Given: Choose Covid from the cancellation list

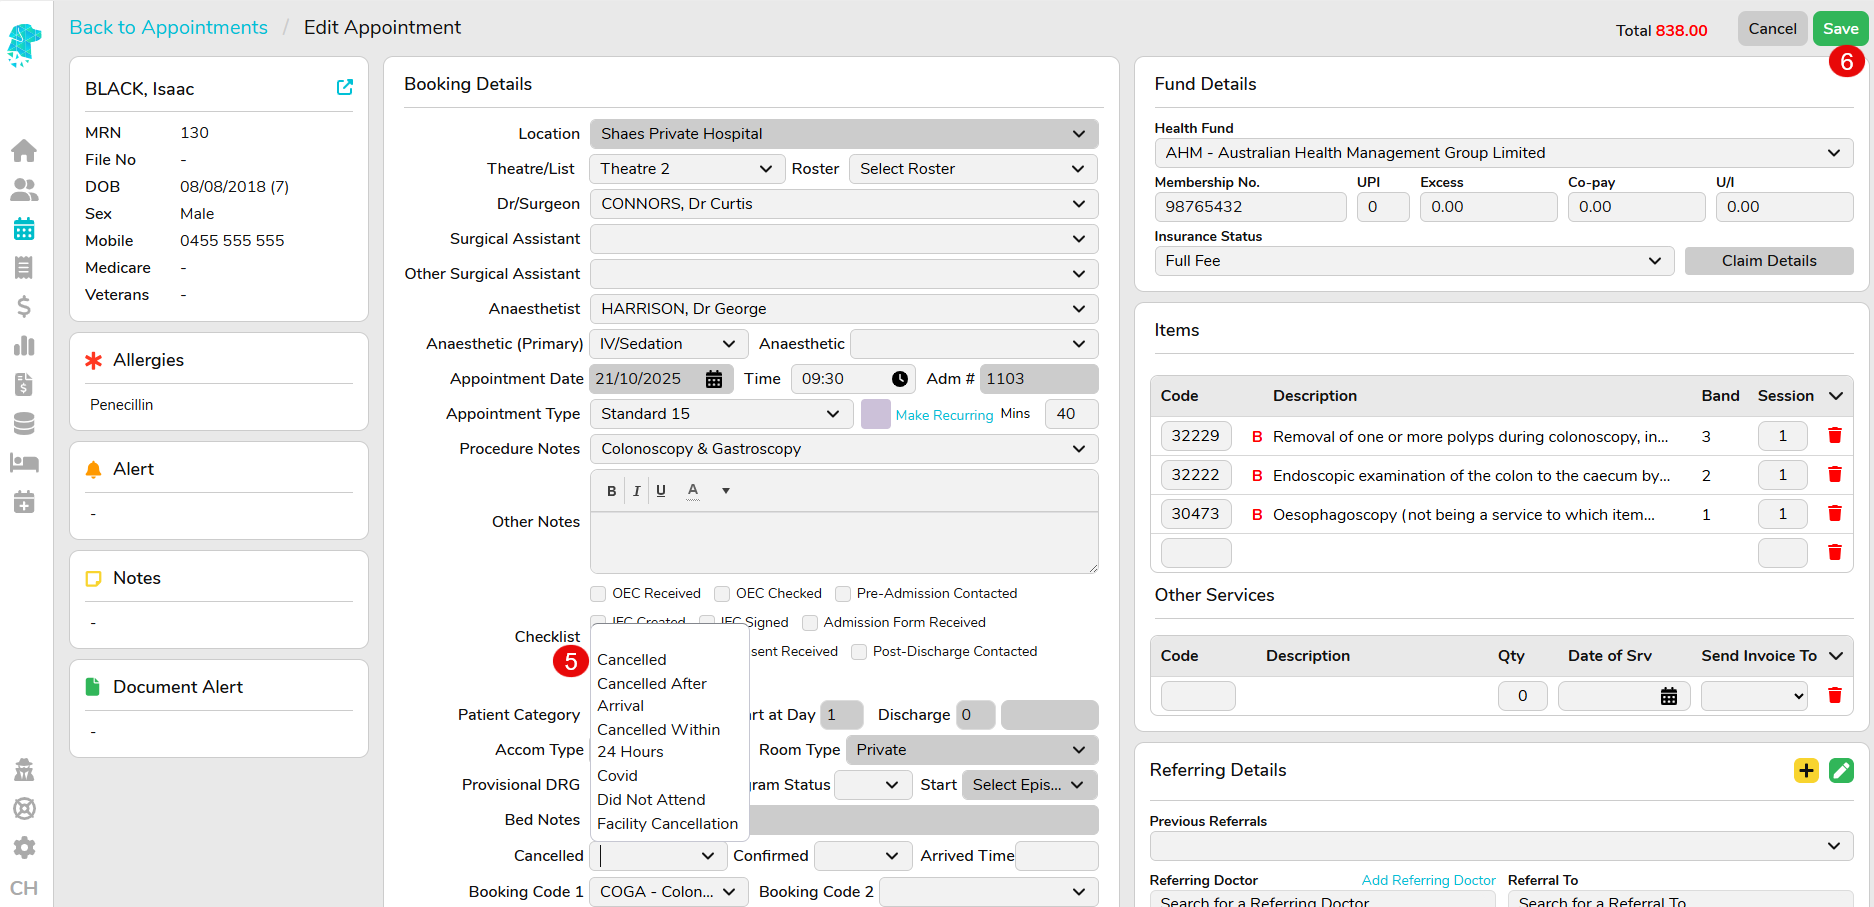Looking at the screenshot, I should tap(617, 776).
